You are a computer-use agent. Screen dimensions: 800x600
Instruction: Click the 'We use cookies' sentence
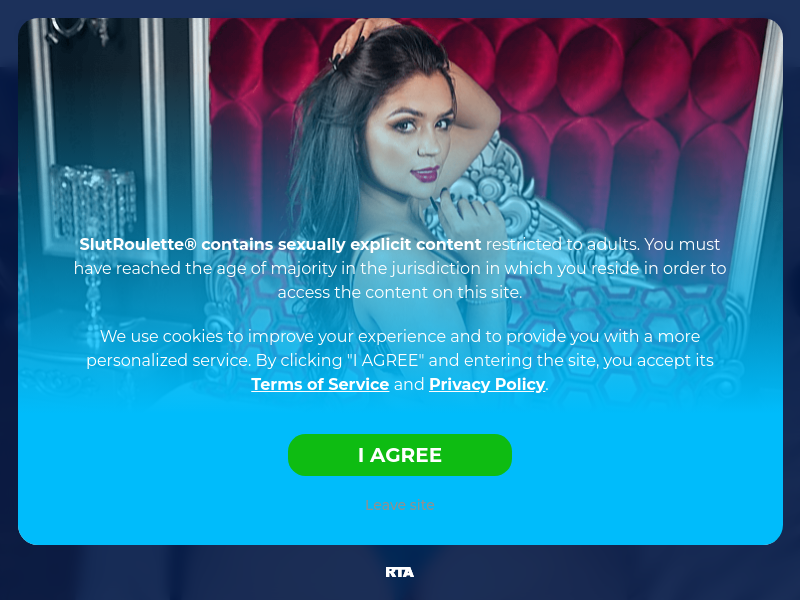pyautogui.click(x=399, y=337)
